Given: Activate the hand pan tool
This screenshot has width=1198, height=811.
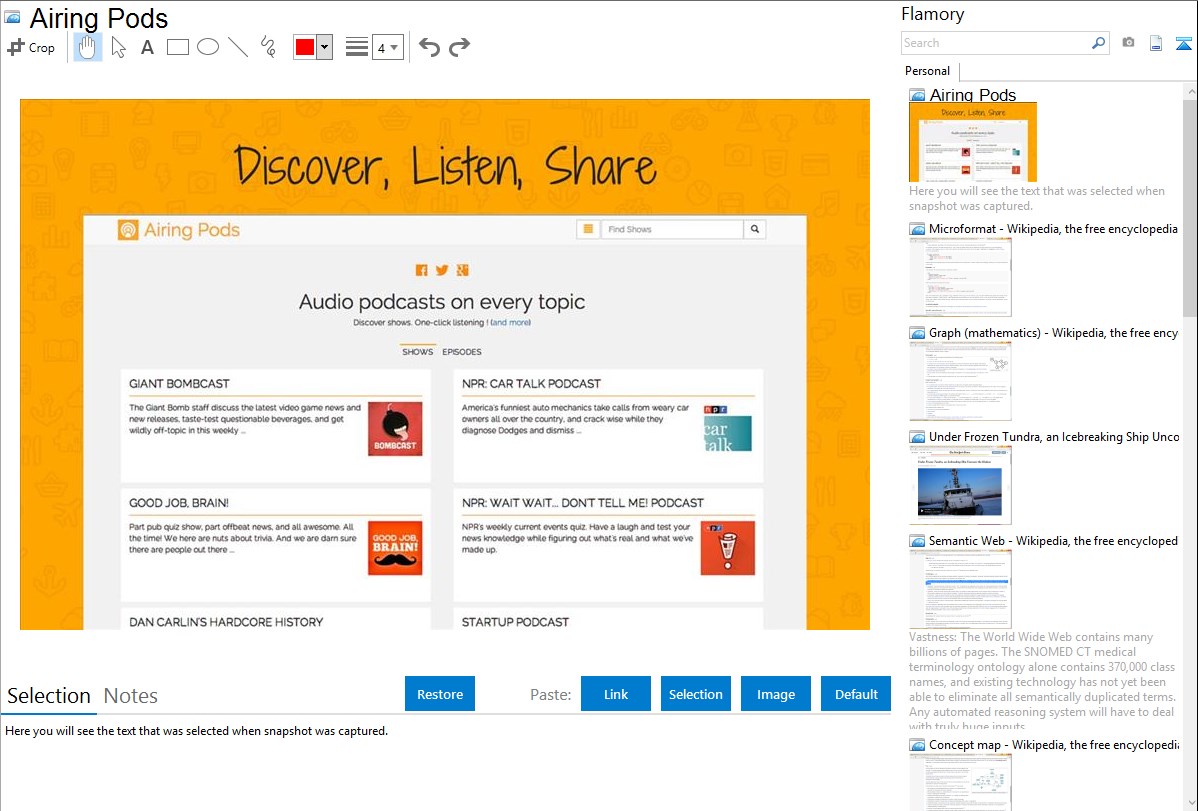Looking at the screenshot, I should pyautogui.click(x=87, y=47).
